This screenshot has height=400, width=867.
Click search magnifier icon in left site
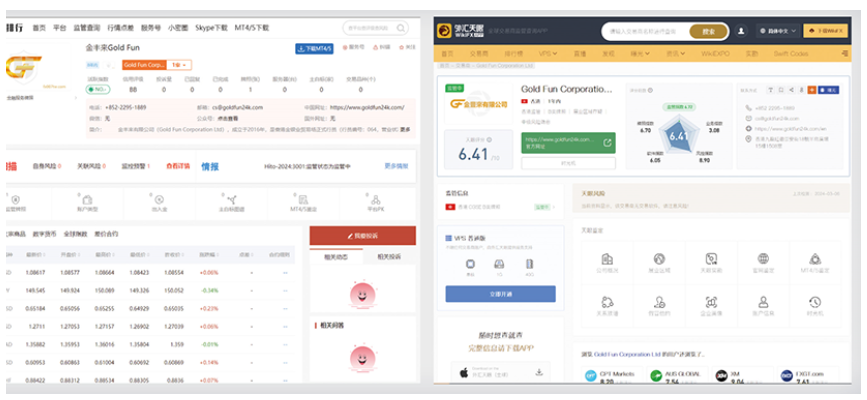point(401,27)
